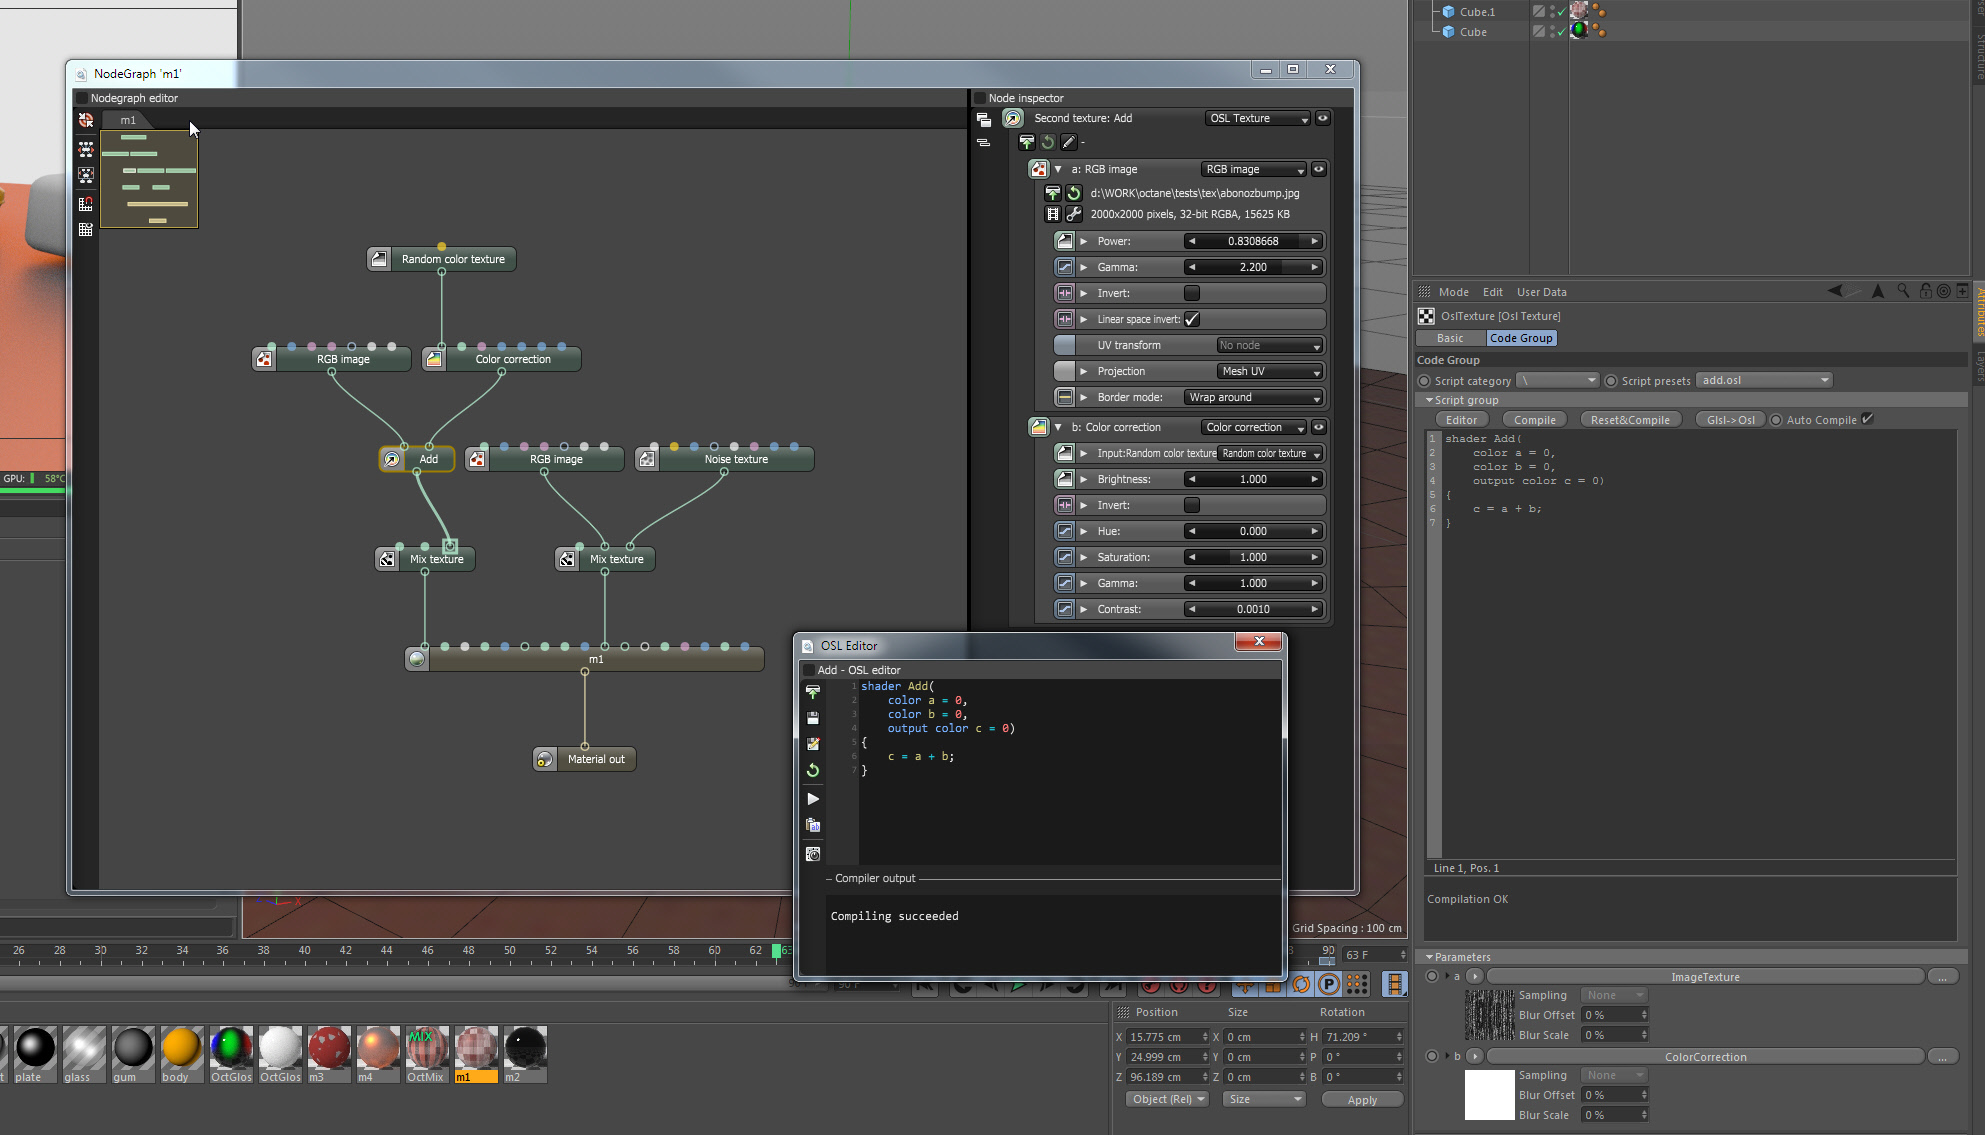Click the Material out node icon
This screenshot has width=1985, height=1135.
click(545, 759)
